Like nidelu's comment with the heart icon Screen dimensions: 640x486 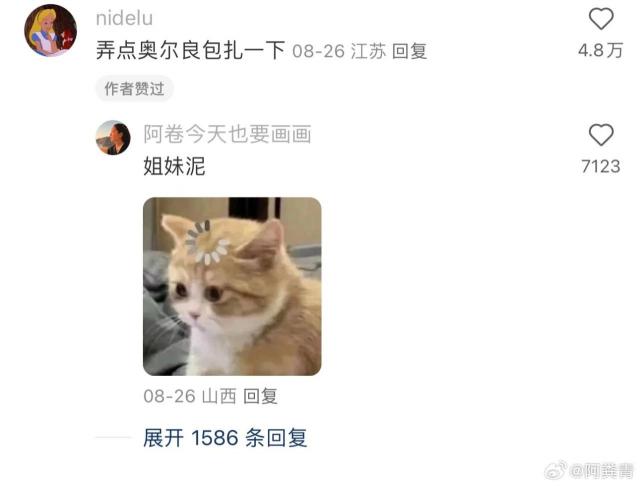coord(601,19)
